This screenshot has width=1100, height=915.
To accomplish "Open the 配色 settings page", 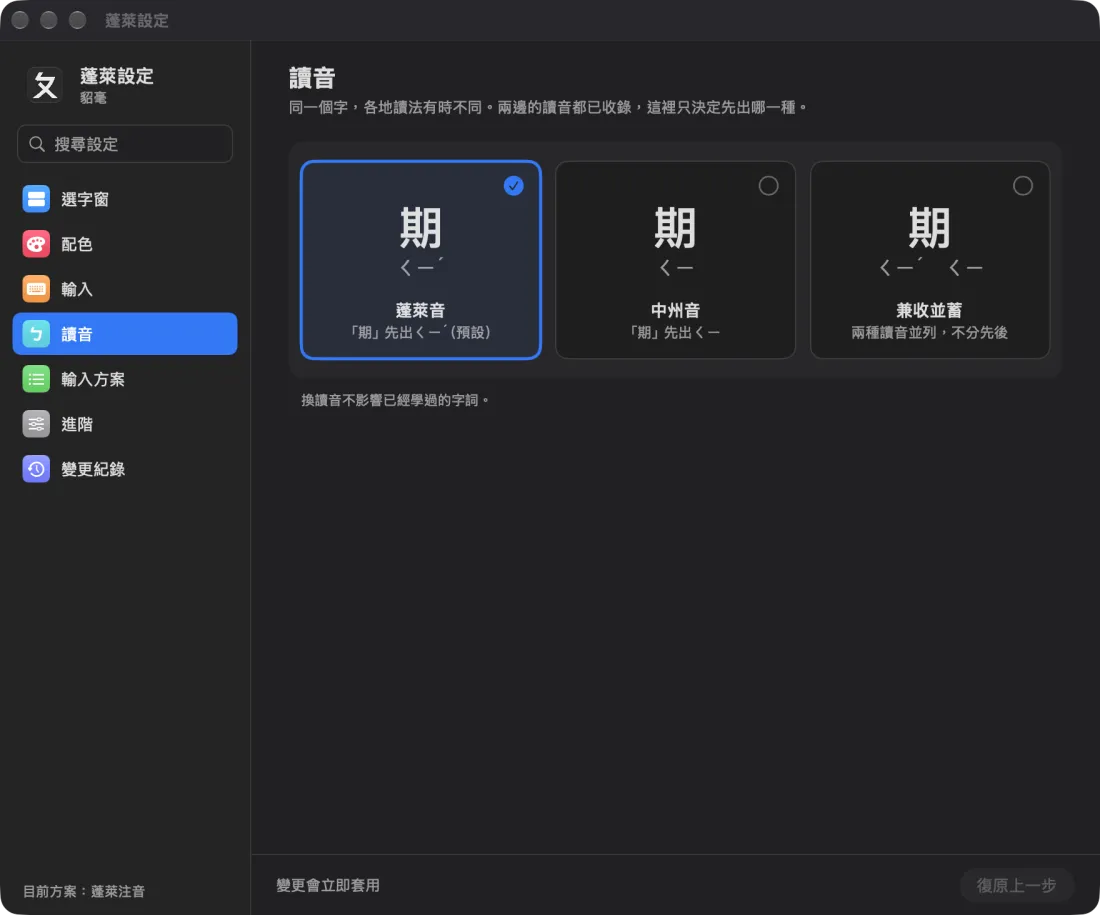I will 125,243.
